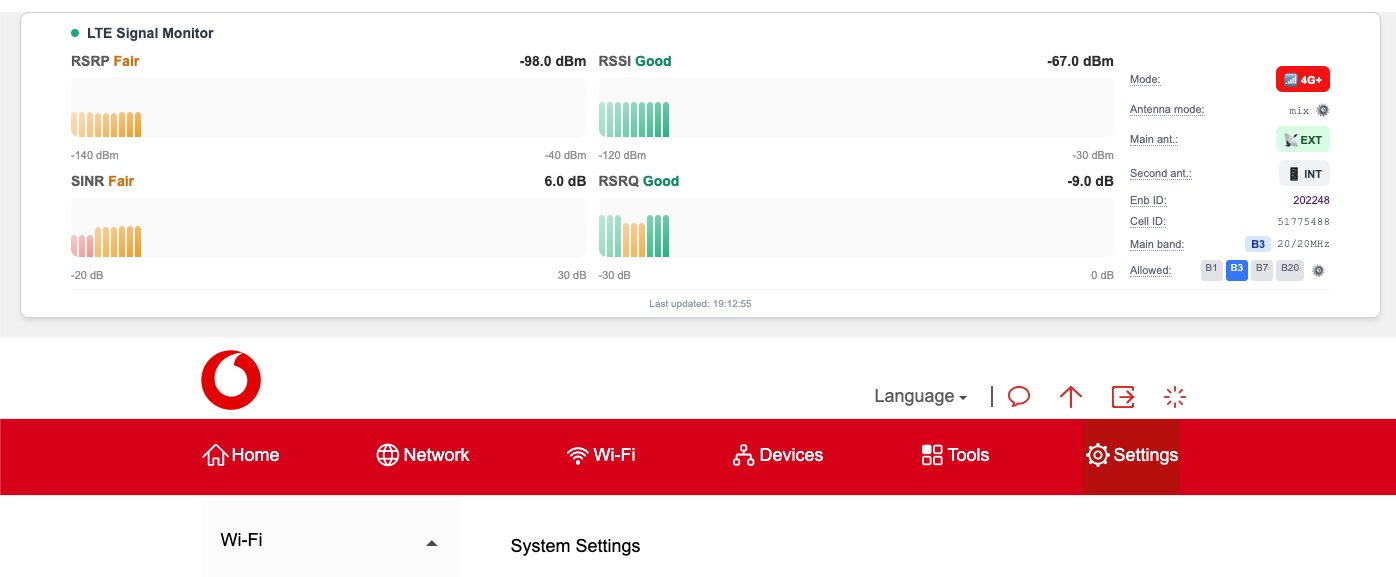This screenshot has width=1396, height=577.
Task: Toggle the B7 allowed band
Action: click(x=1262, y=270)
